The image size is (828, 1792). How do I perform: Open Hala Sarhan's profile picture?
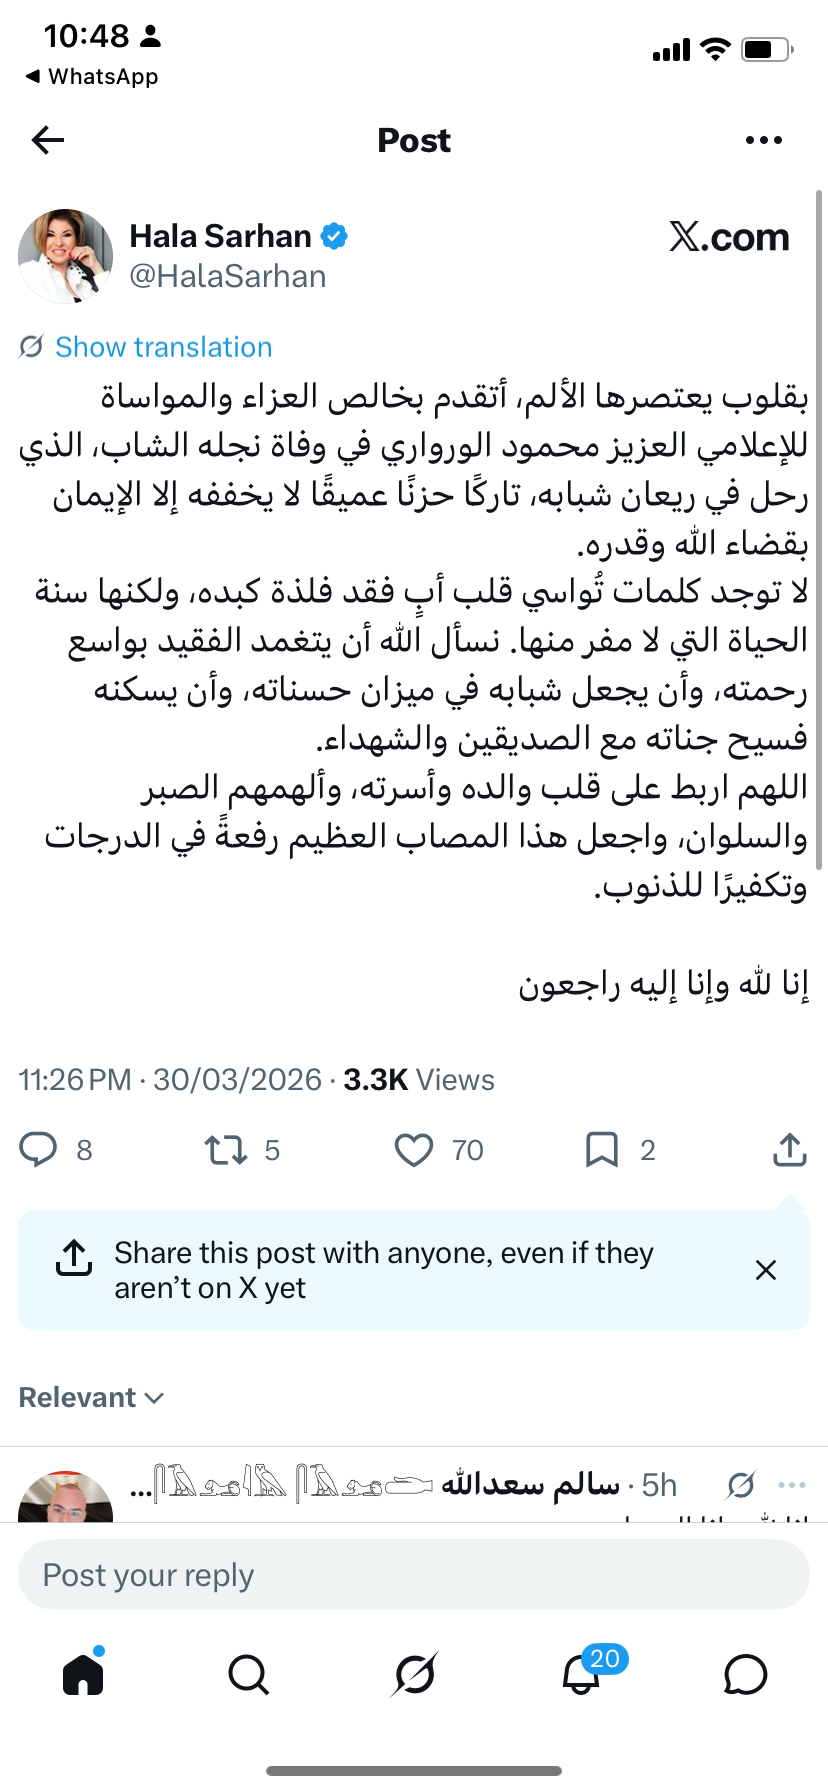65,256
